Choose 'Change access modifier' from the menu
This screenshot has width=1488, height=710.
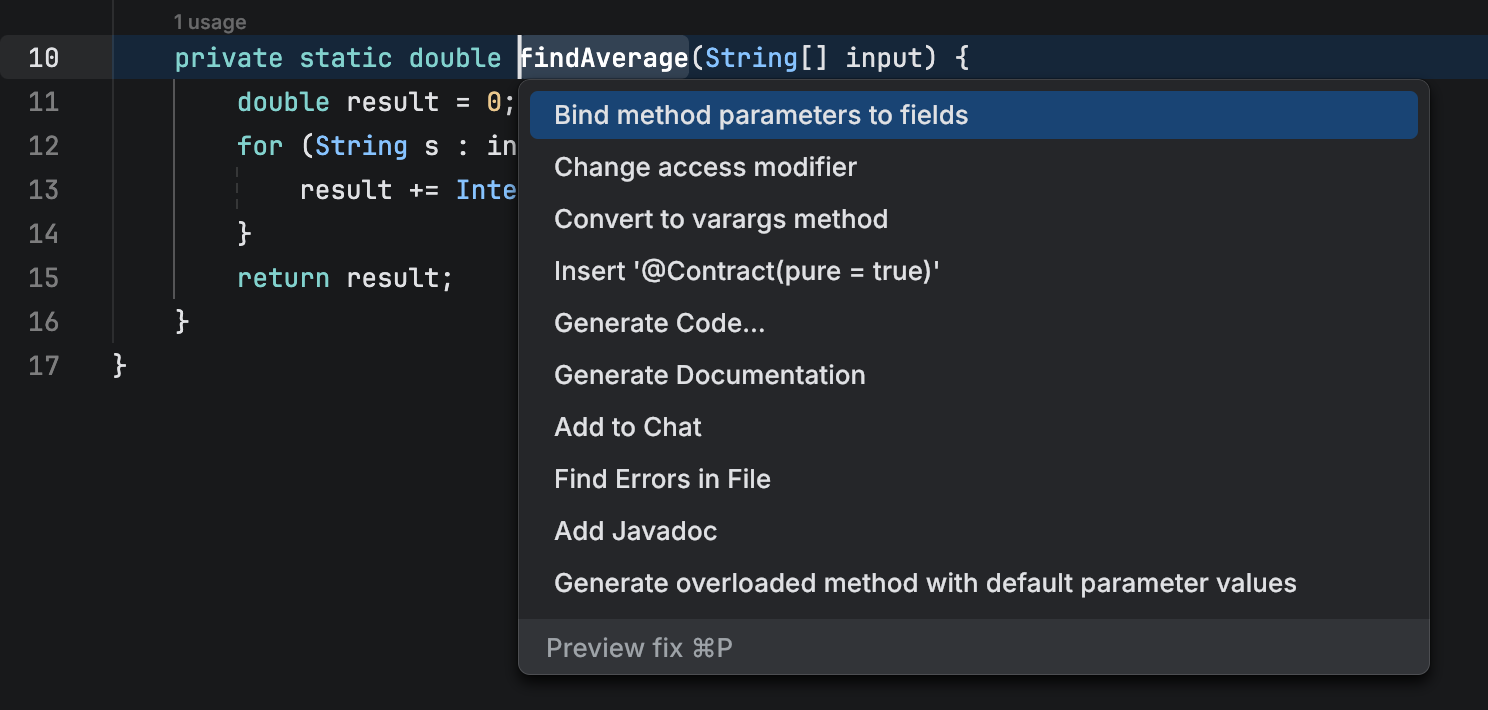(x=705, y=167)
